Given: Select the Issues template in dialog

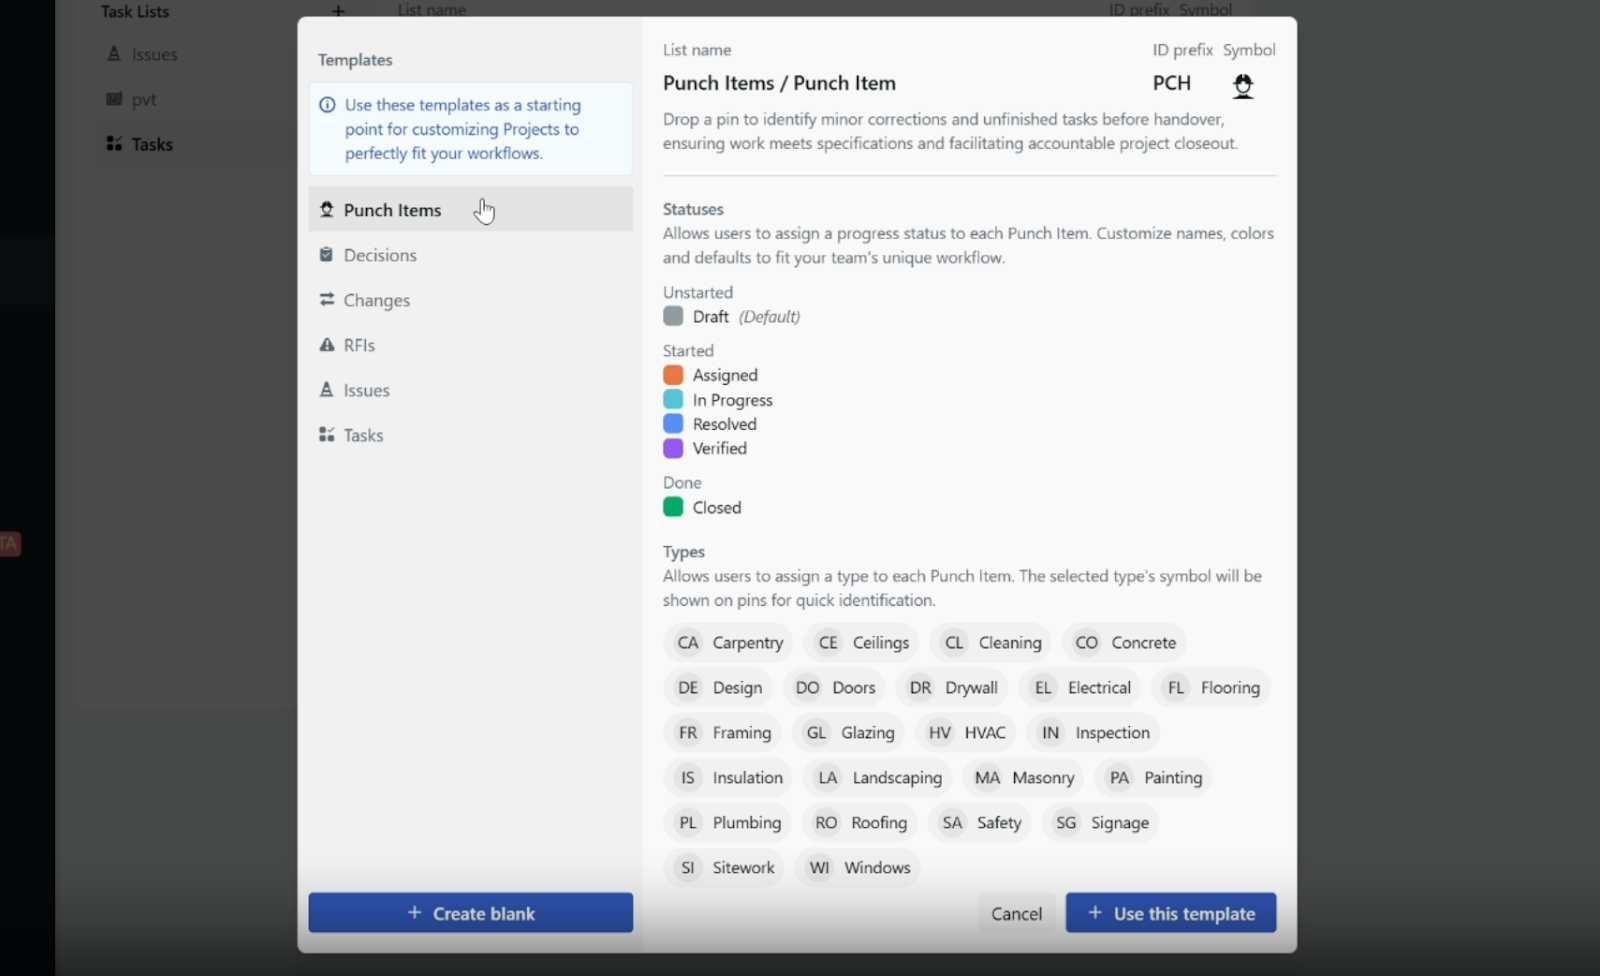Looking at the screenshot, I should (x=470, y=390).
